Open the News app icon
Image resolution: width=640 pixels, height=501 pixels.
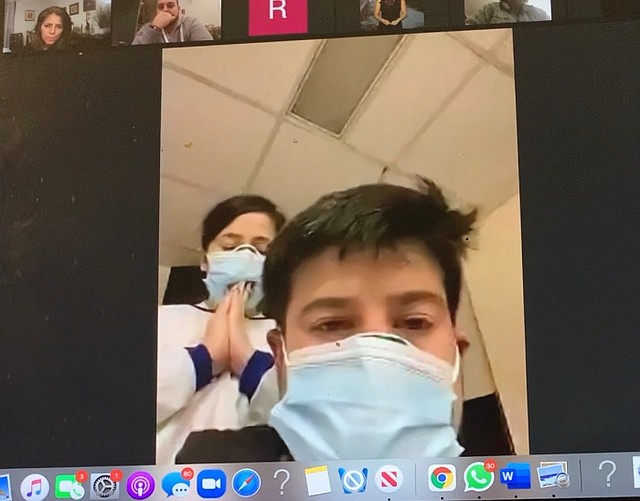pos(389,479)
